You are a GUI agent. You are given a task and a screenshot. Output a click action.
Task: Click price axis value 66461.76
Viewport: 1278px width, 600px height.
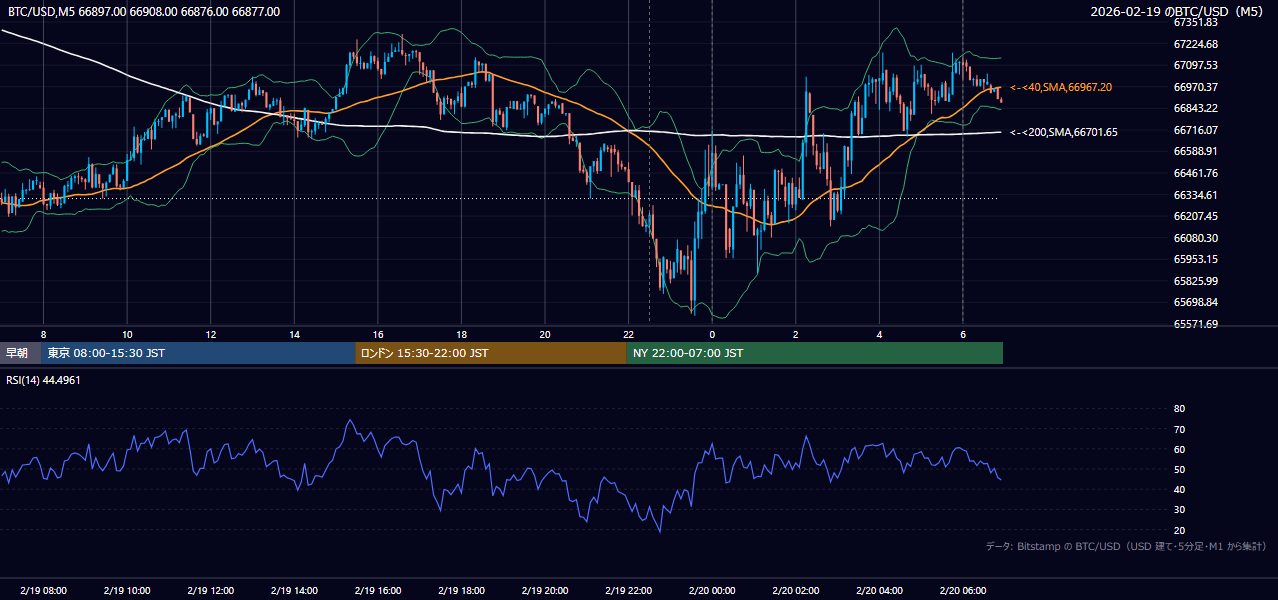tap(1195, 173)
